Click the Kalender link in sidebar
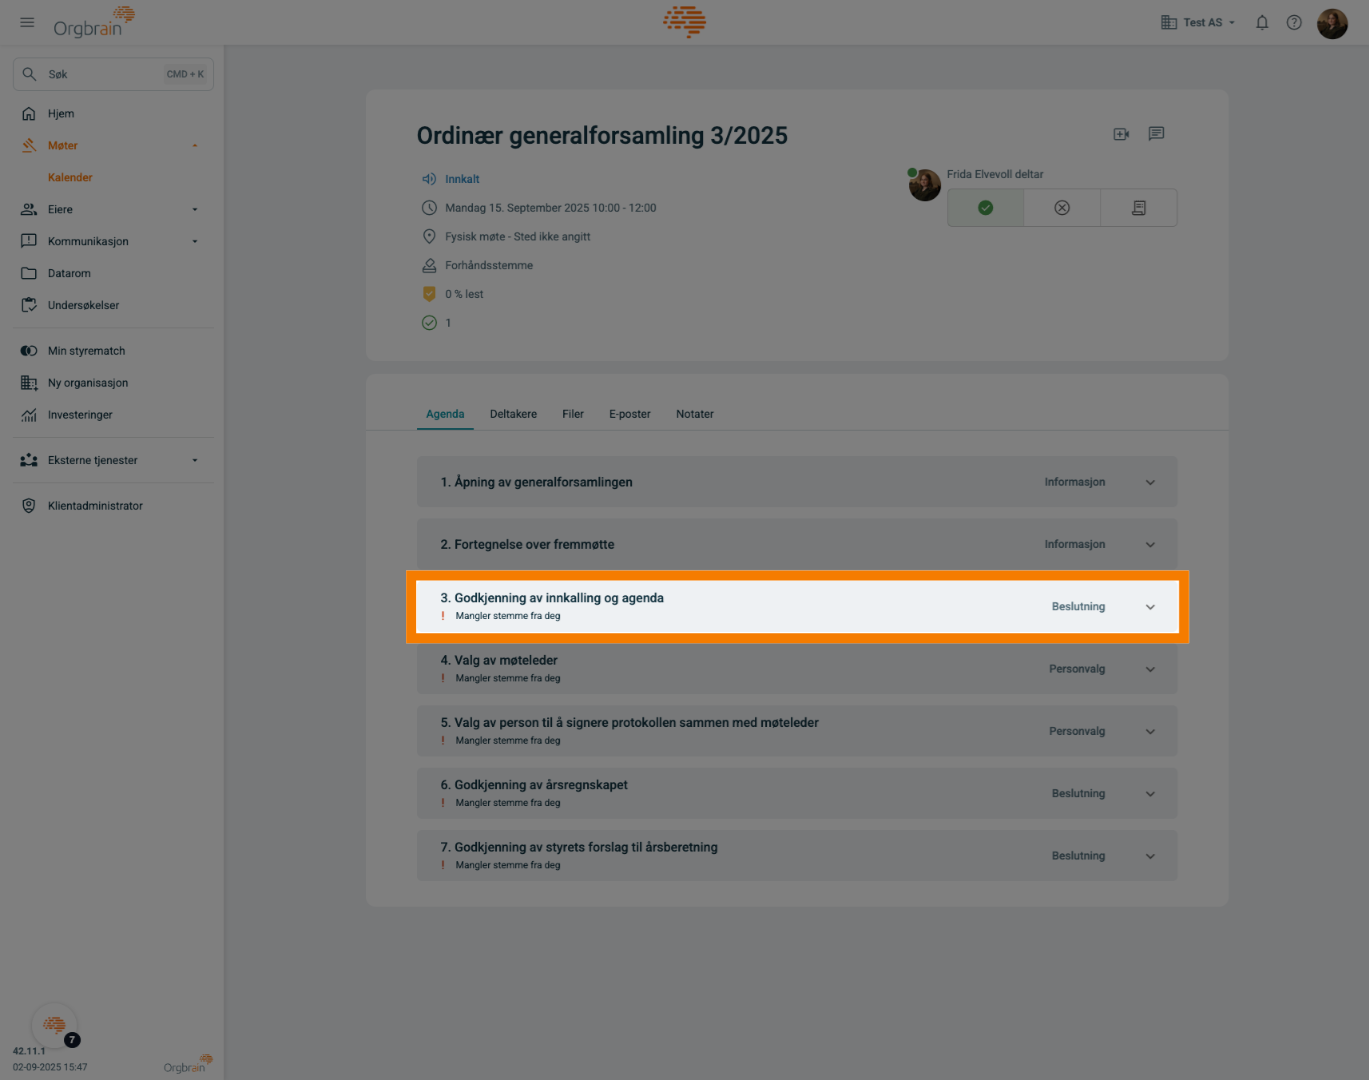This screenshot has height=1080, width=1369. coord(70,178)
